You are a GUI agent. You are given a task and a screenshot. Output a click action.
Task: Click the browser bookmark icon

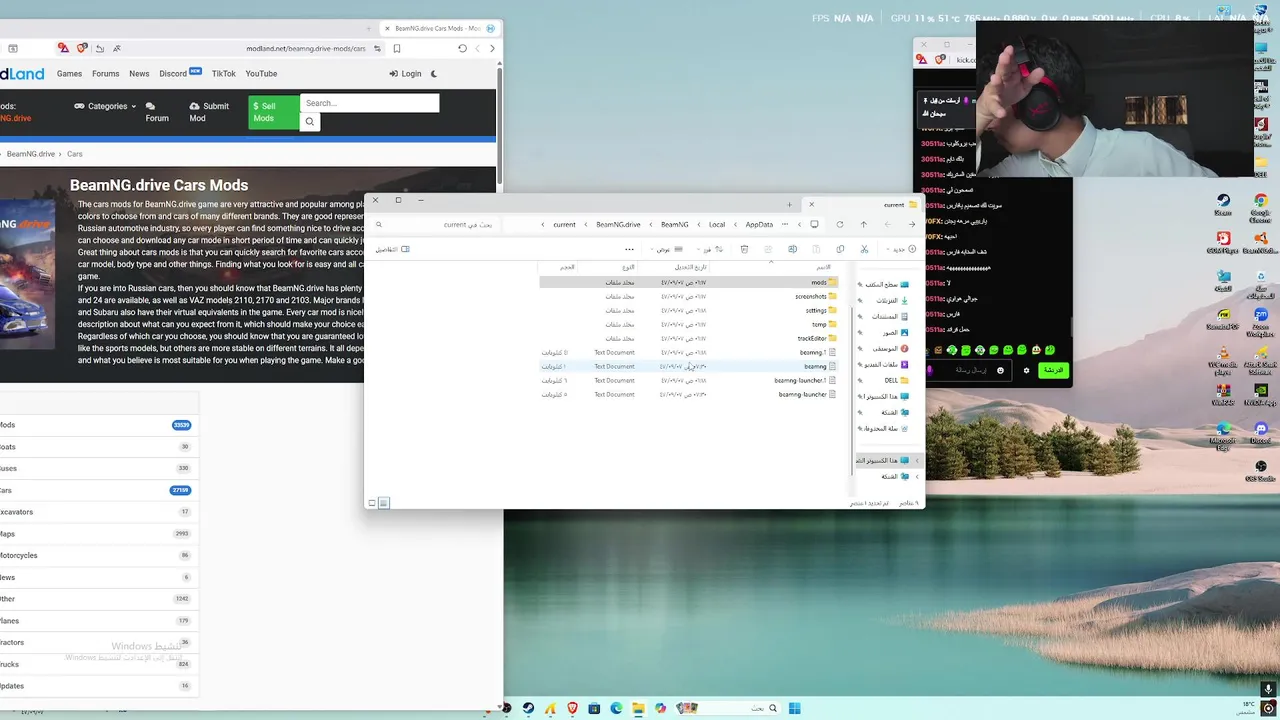coord(396,48)
